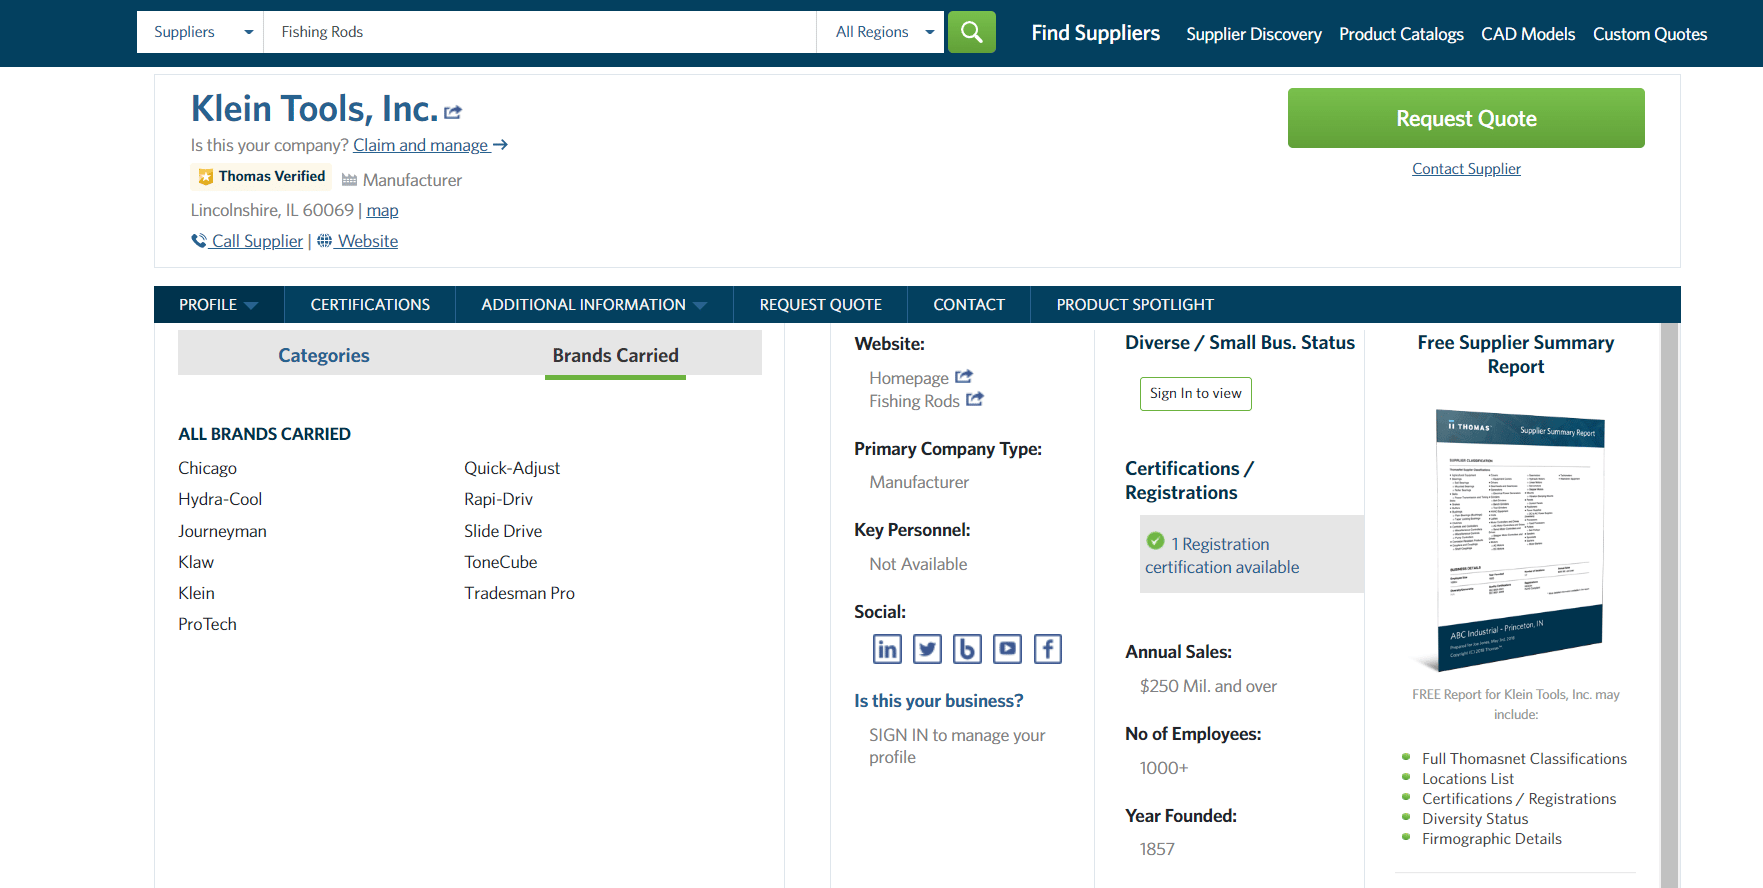This screenshot has width=1763, height=888.
Task: Open Product Catalogs in top navigation
Action: pos(1401,34)
